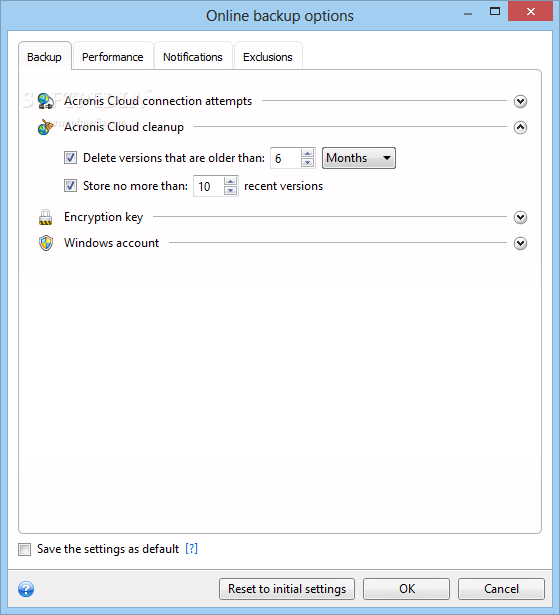560x615 pixels.
Task: Click the Encryption key heading text
Action: pyautogui.click(x=104, y=217)
